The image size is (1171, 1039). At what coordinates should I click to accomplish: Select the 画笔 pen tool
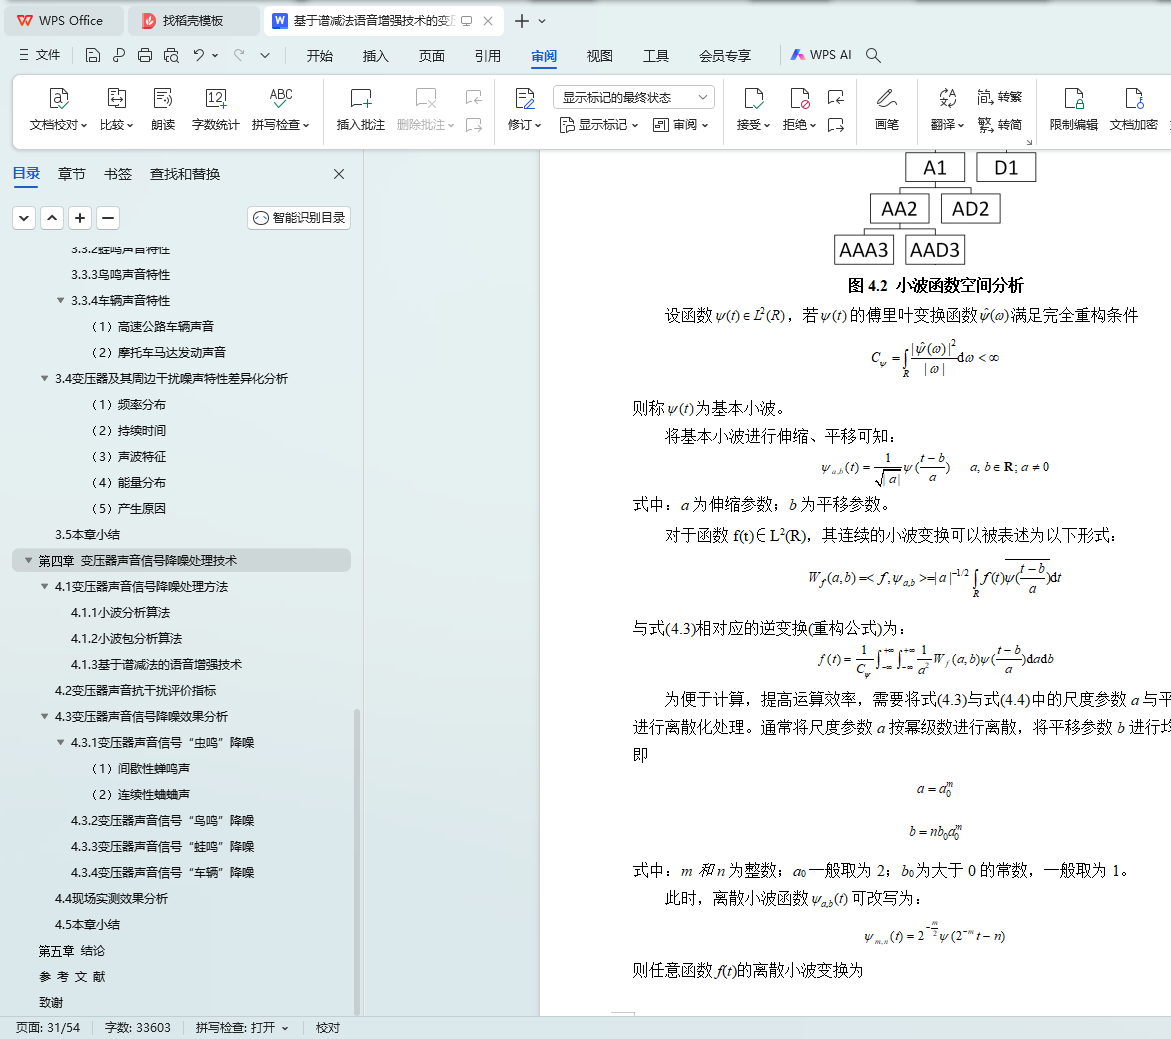[886, 109]
